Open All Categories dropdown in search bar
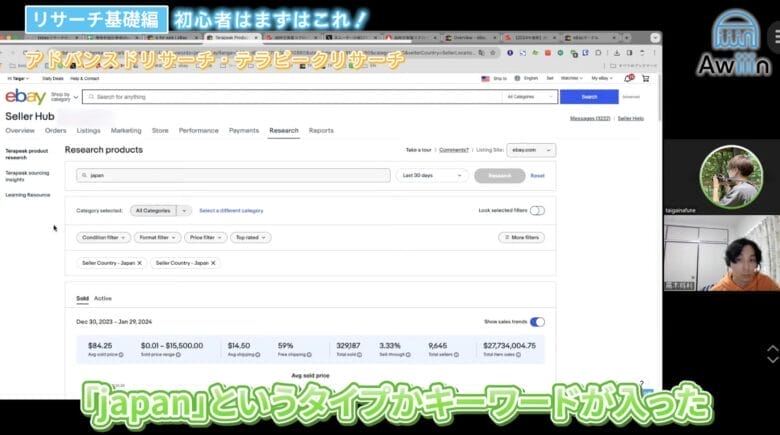Screen dimensions: 780x435 529,97
